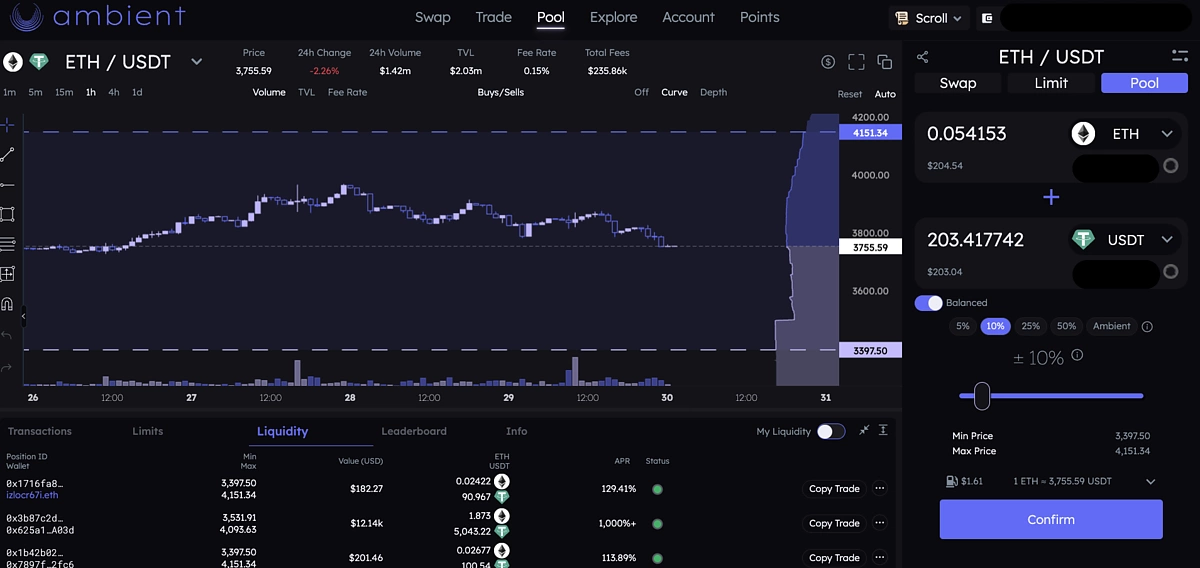The height and width of the screenshot is (568, 1200).
Task: Enable the Volume chart overlay
Action: [x=269, y=92]
